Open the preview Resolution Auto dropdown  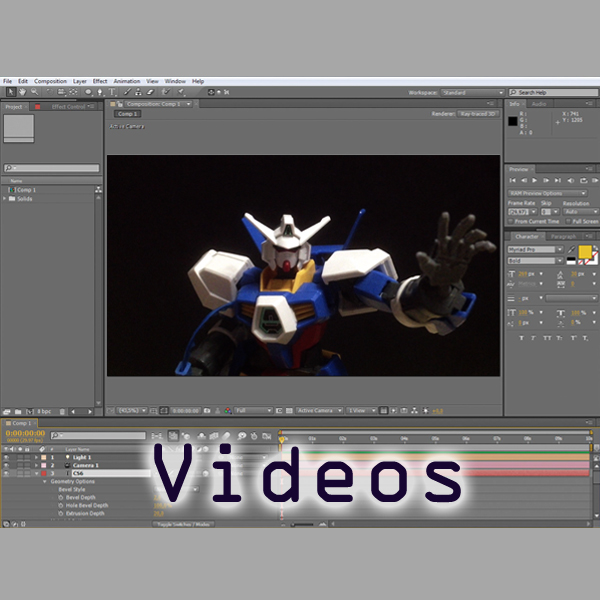pyautogui.click(x=580, y=212)
